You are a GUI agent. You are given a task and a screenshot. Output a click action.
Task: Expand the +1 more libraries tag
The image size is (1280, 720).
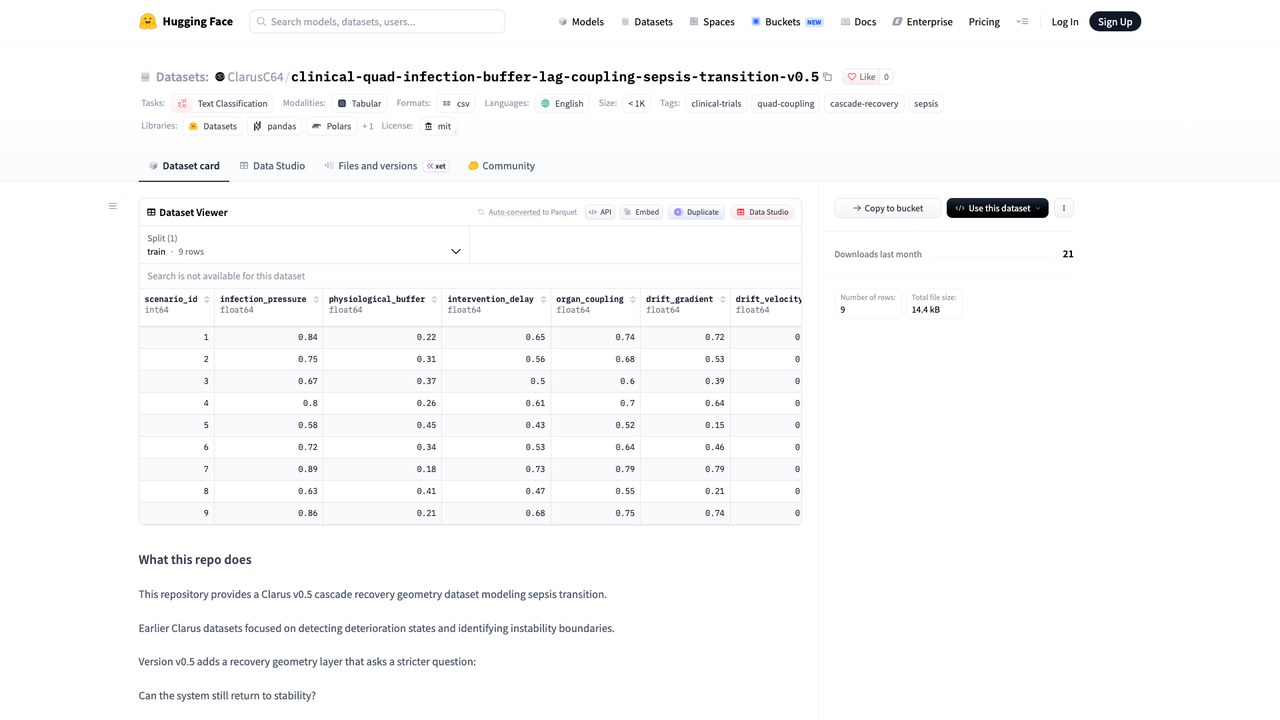click(x=368, y=127)
